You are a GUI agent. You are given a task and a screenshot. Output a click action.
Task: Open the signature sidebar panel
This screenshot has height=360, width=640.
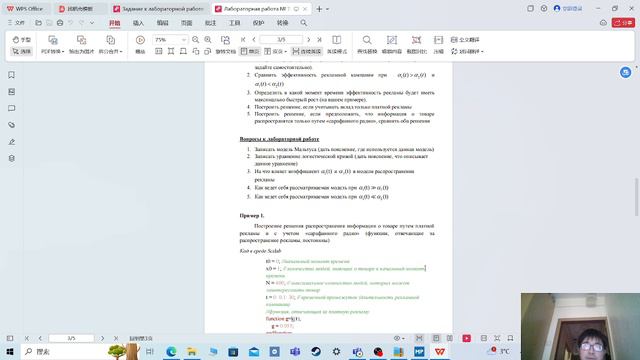tap(11, 142)
